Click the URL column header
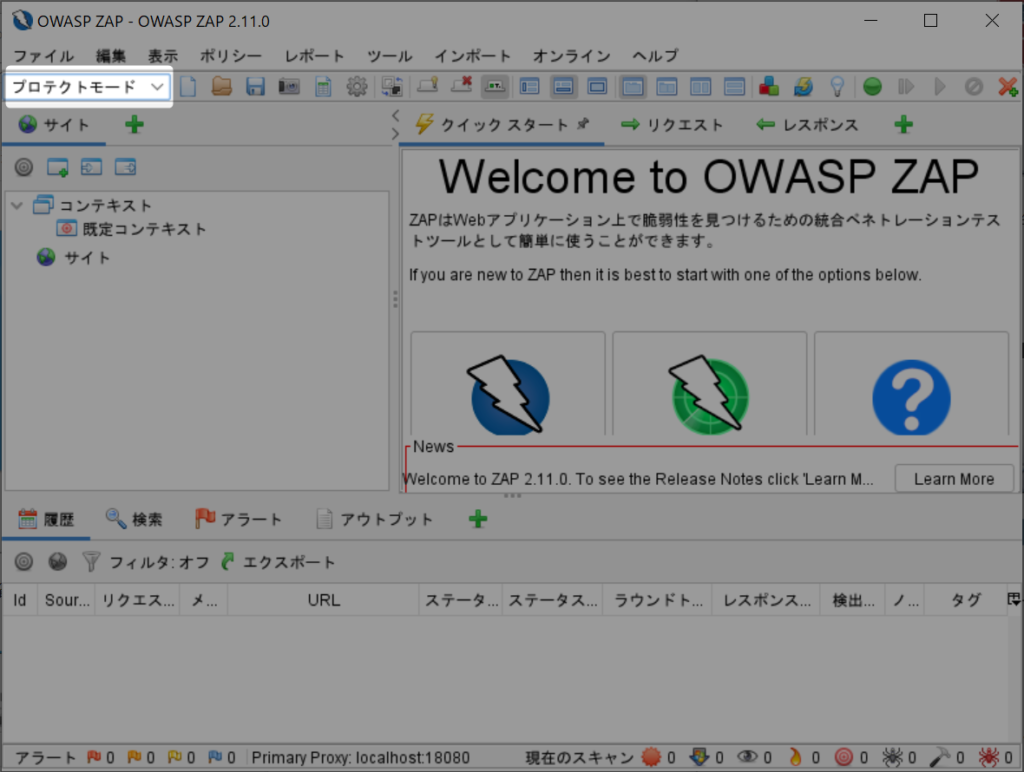 (323, 600)
